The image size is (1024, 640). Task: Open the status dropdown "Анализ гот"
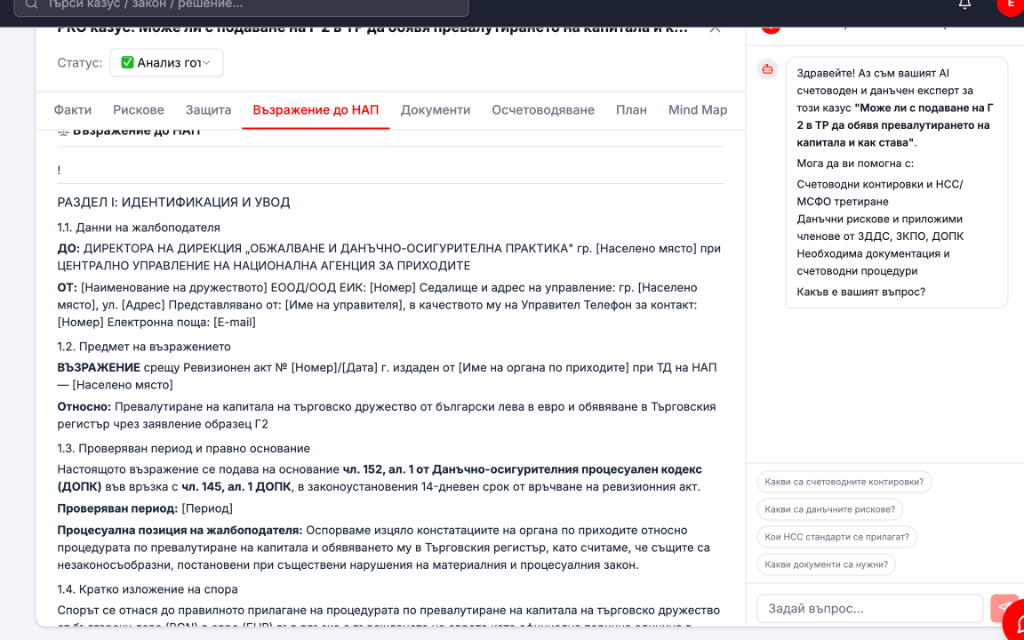coord(166,63)
